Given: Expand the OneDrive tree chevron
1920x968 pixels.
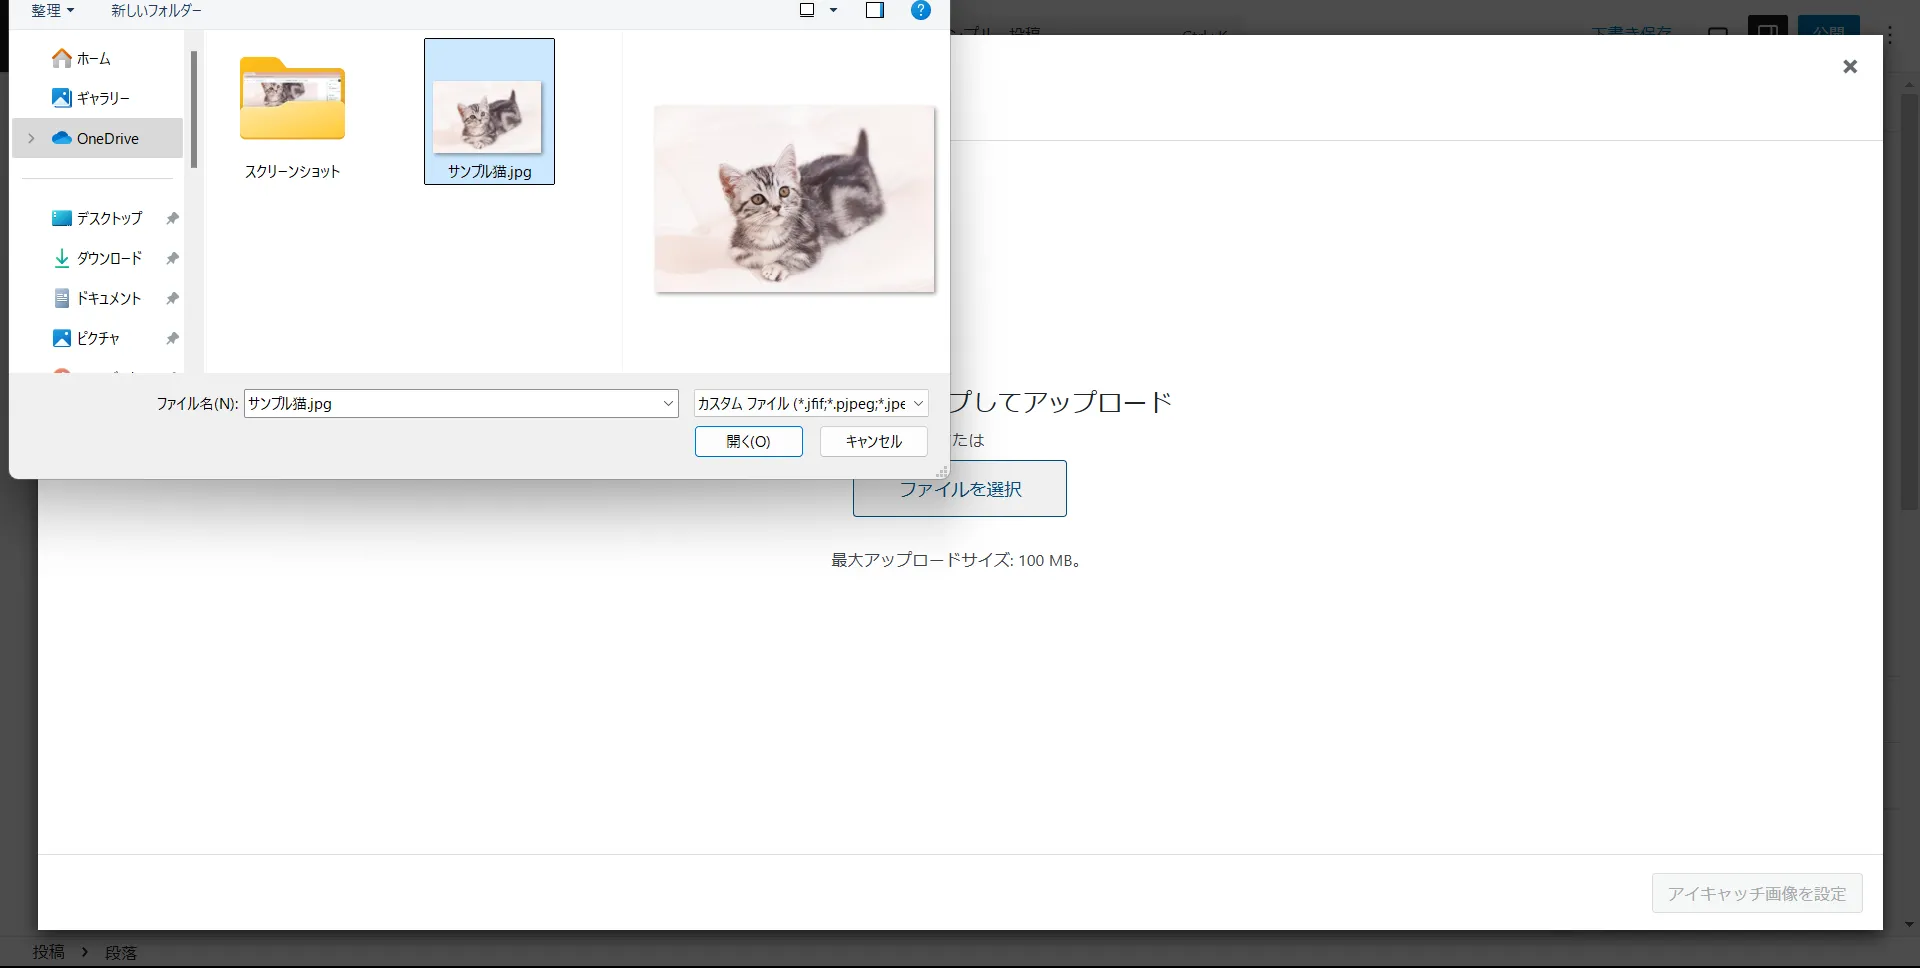Looking at the screenshot, I should pos(29,138).
